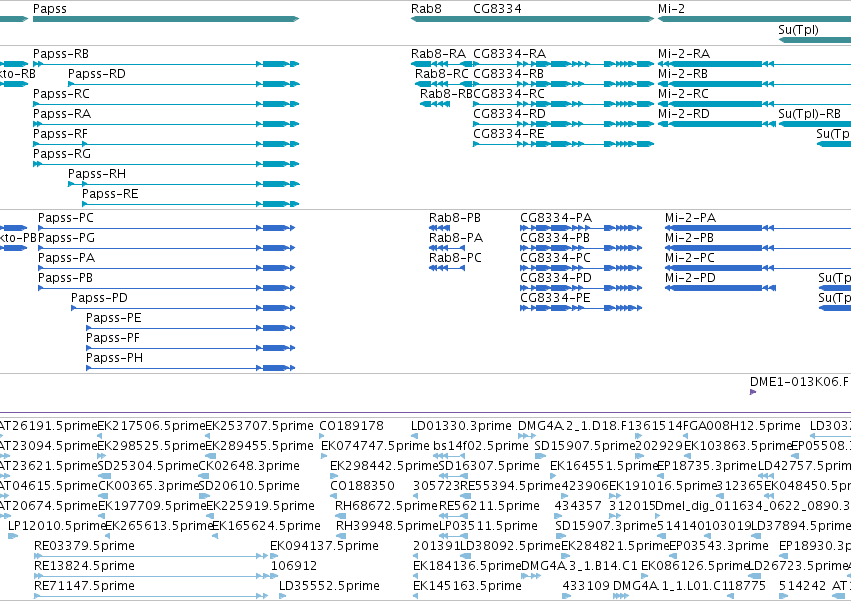The width and height of the screenshot is (851, 601).
Task: Choose the Rab8-PC protein label
Action: (455, 258)
